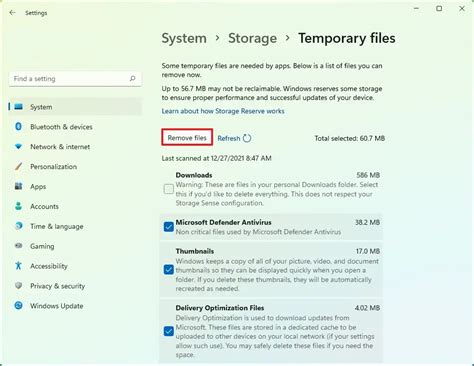The width and height of the screenshot is (474, 366).
Task: Click the Refresh circular arrow icon
Action: 247,138
